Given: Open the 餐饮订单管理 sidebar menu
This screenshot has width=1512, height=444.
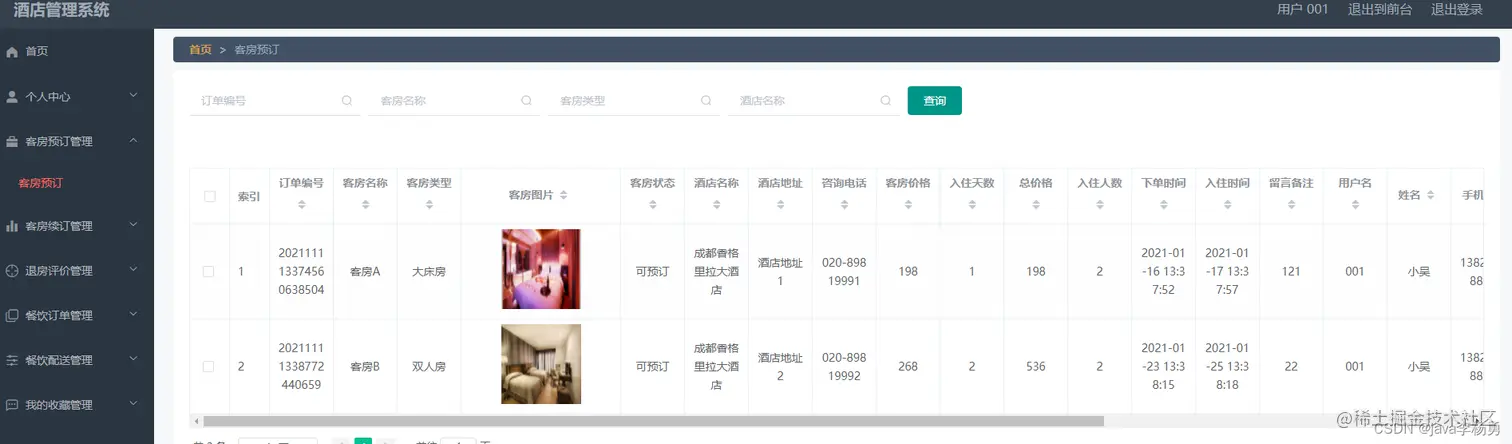Looking at the screenshot, I should tap(77, 316).
